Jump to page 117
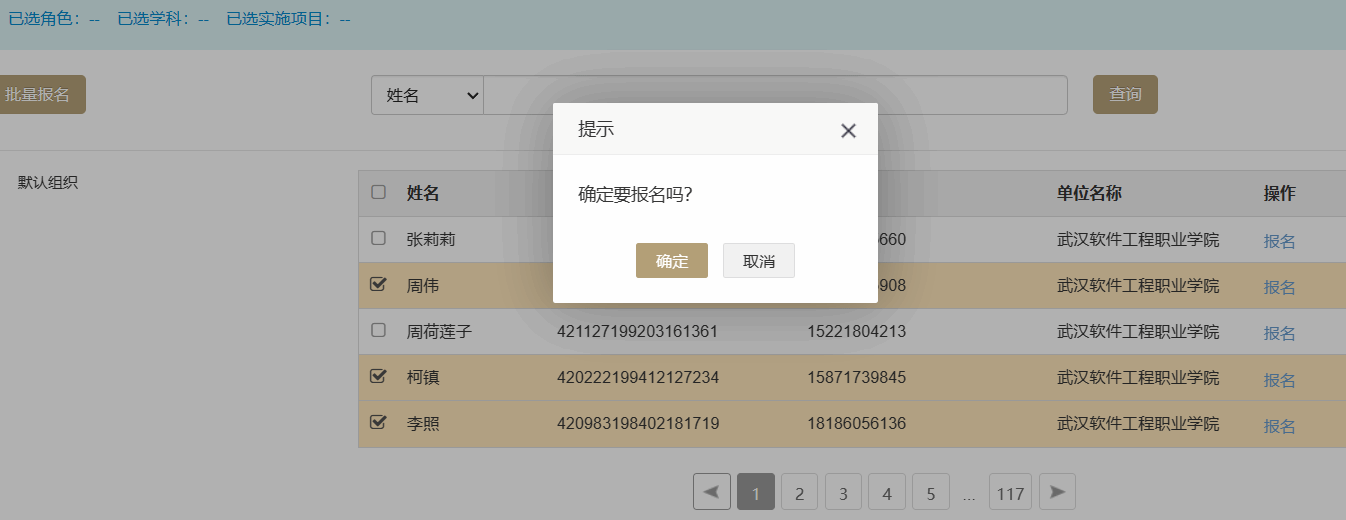Image resolution: width=1346 pixels, height=520 pixels. pos(1010,493)
